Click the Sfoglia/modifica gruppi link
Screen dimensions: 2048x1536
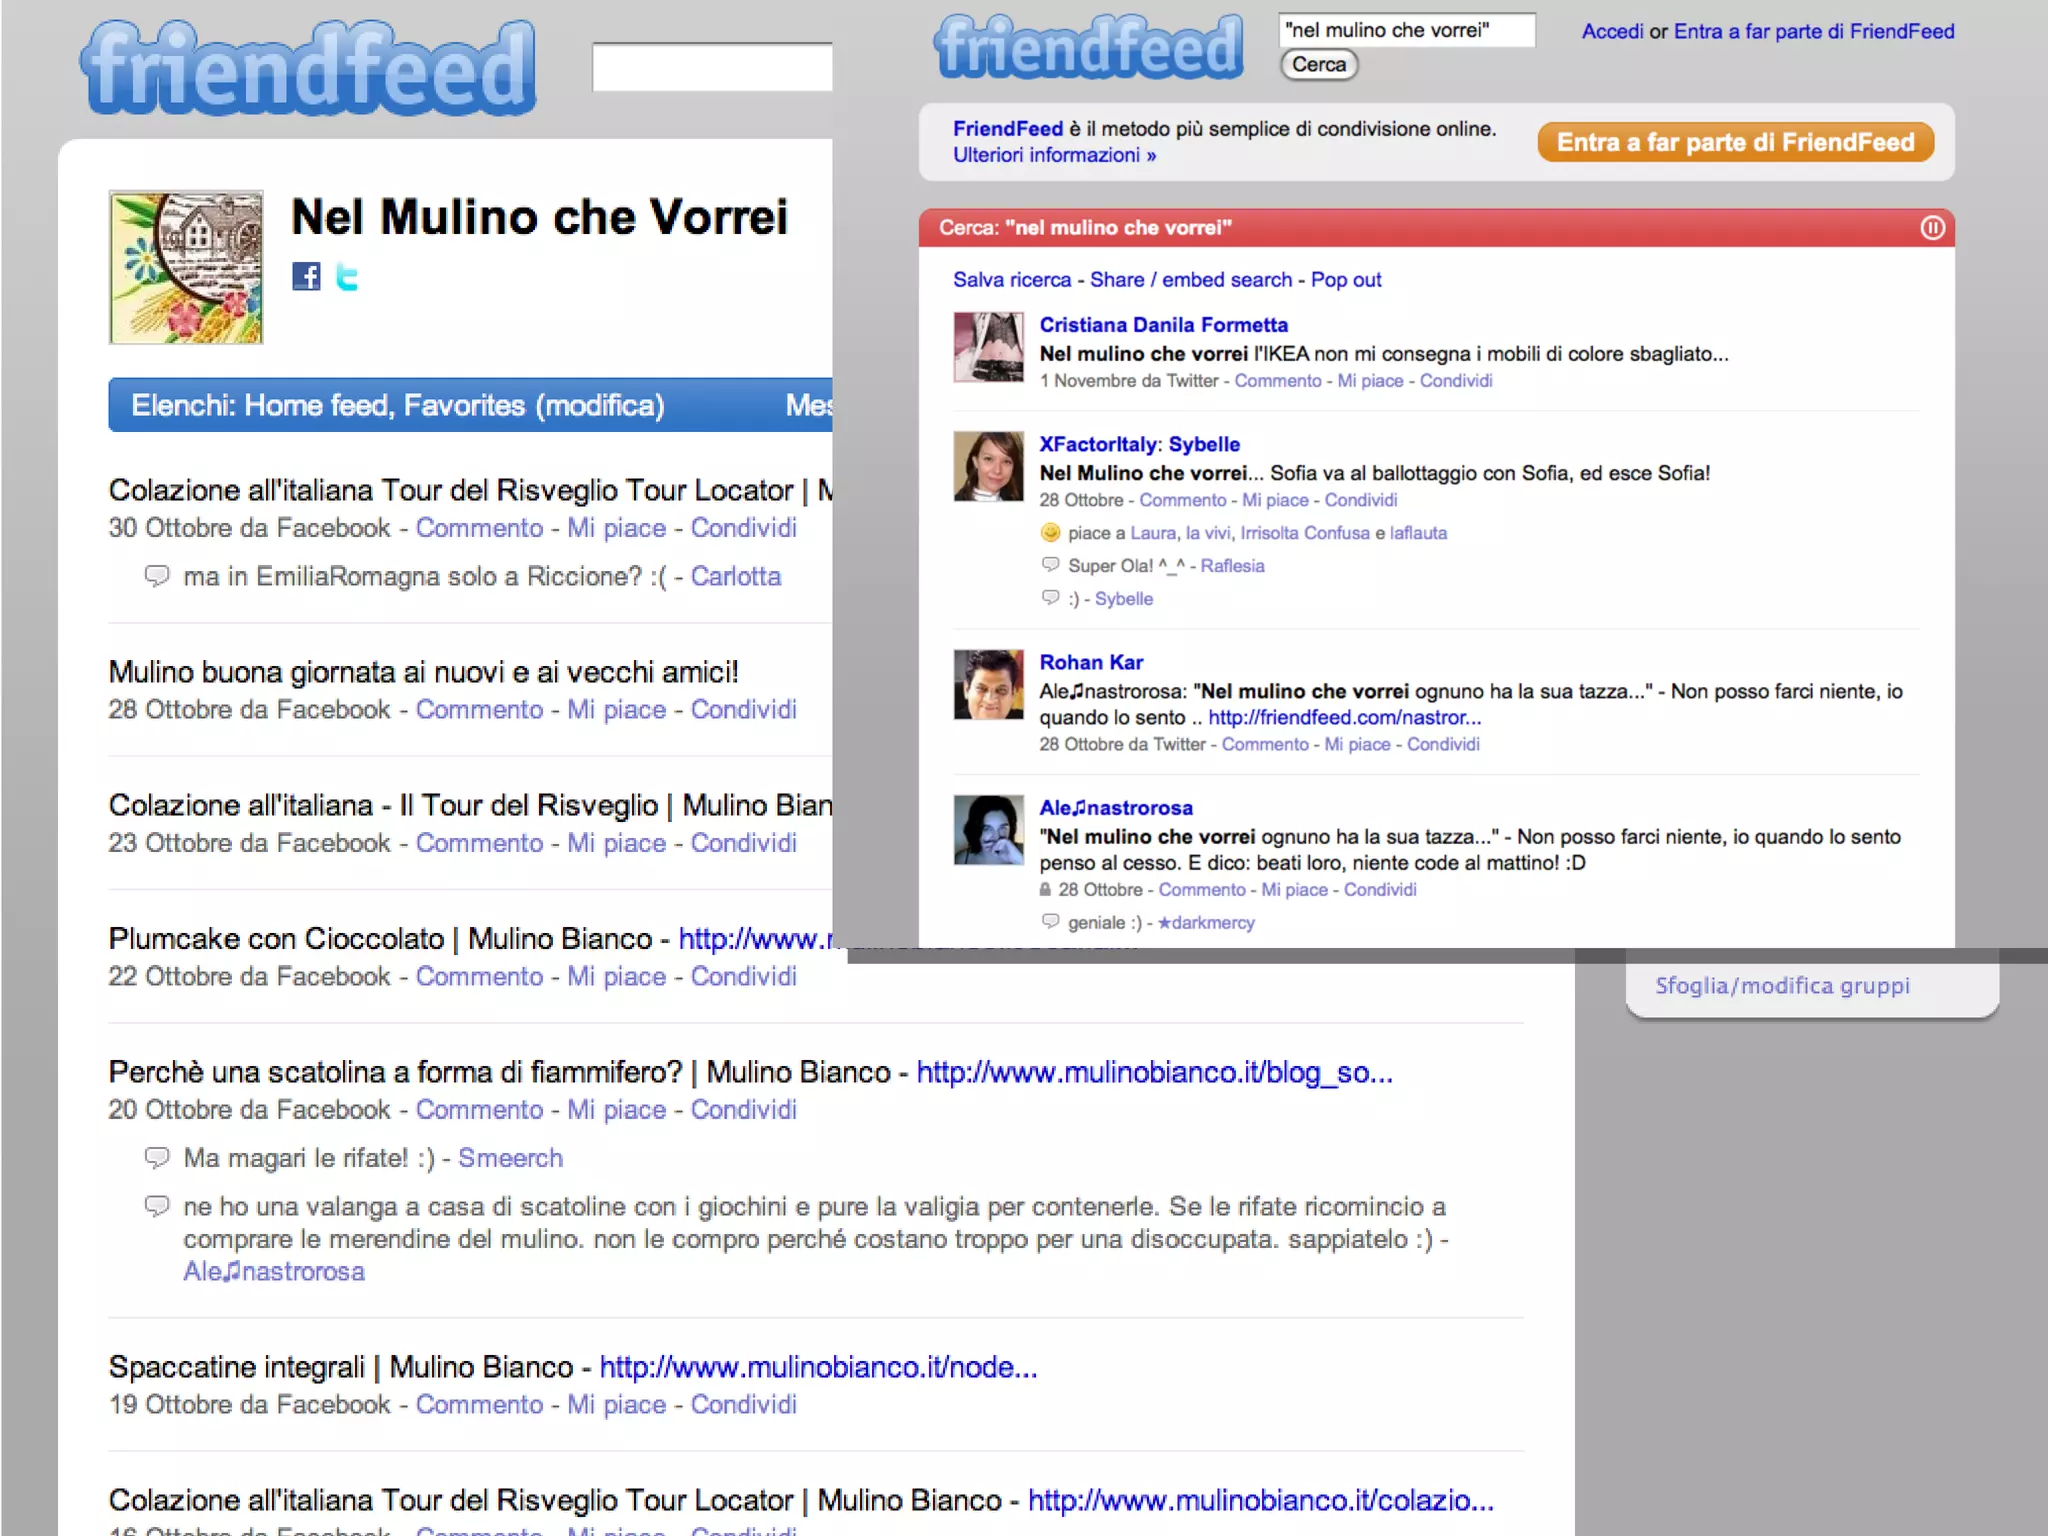pyautogui.click(x=1782, y=985)
